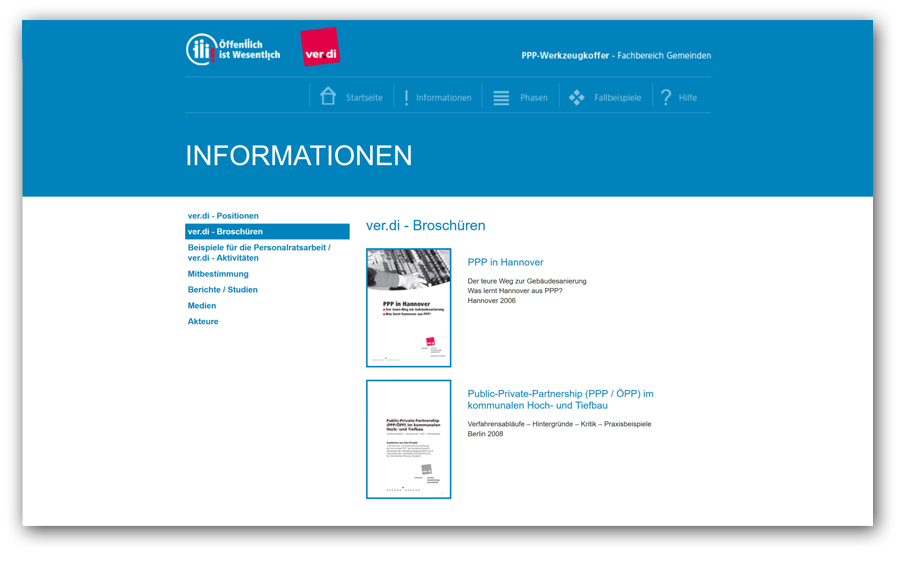This screenshot has width=900, height=564.
Task: Select highlighted ver.di - Broschüren sidebar entry
Action: click(x=267, y=231)
